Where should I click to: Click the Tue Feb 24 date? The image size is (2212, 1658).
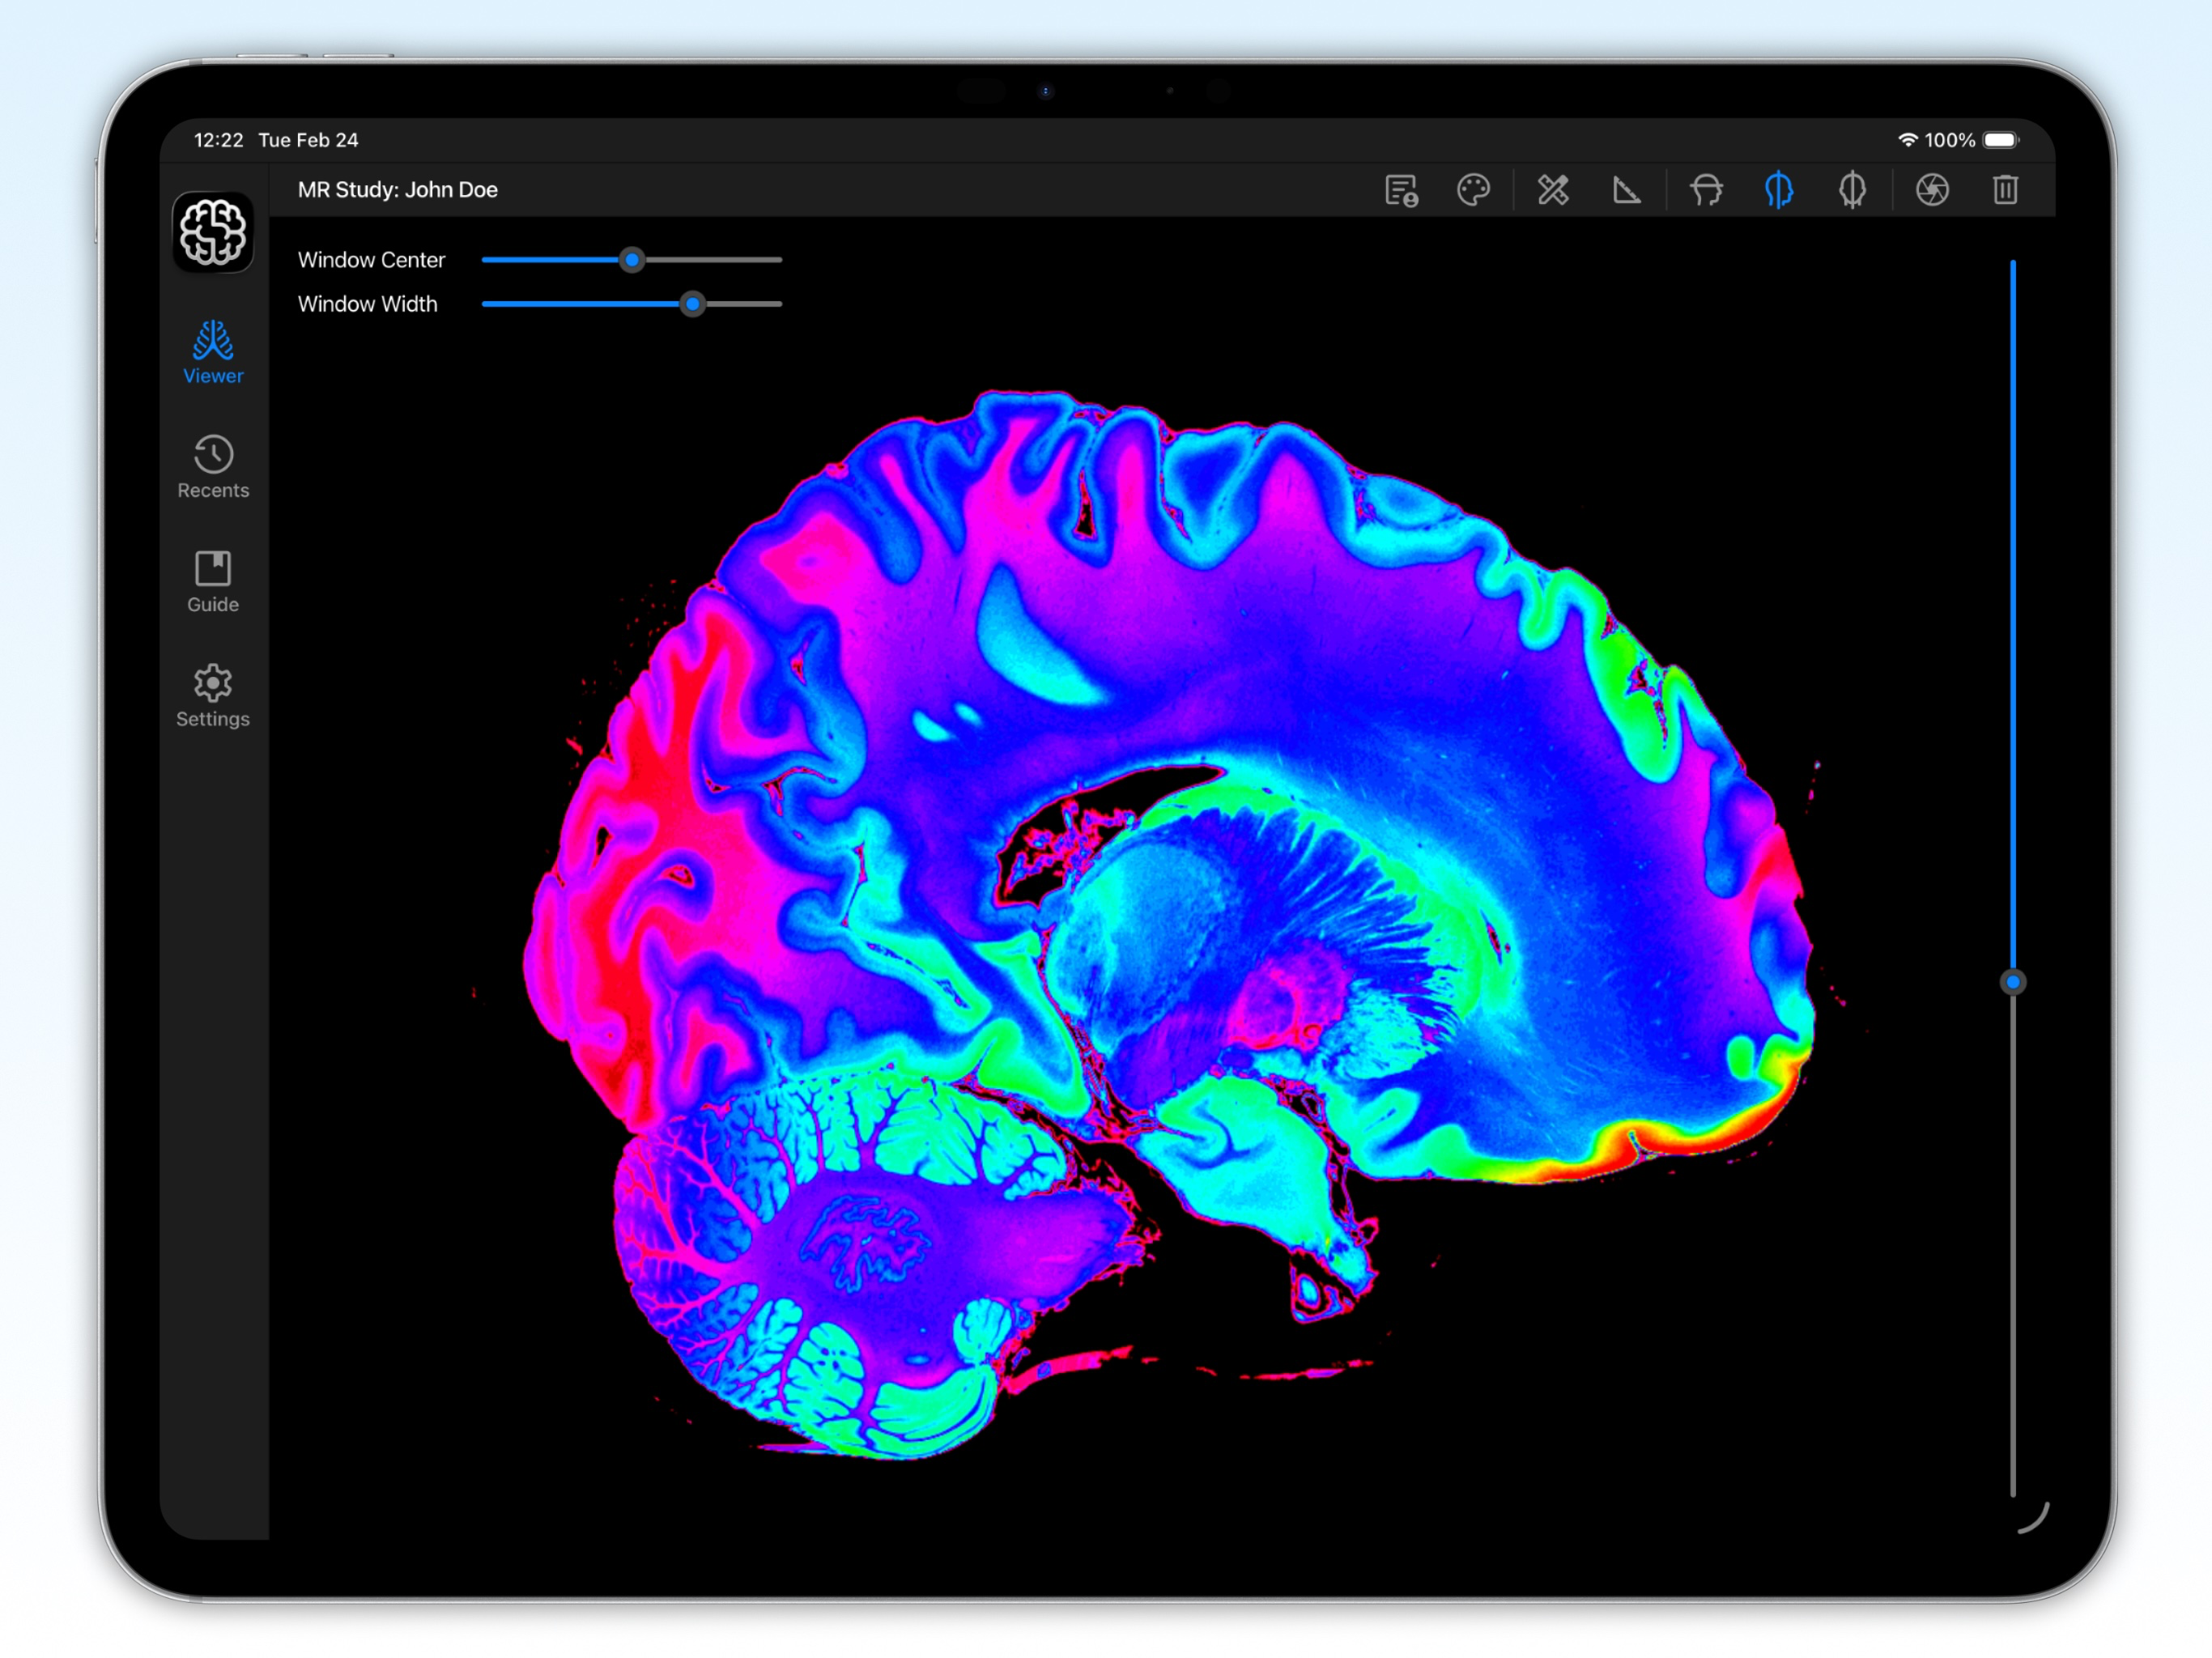coord(308,140)
